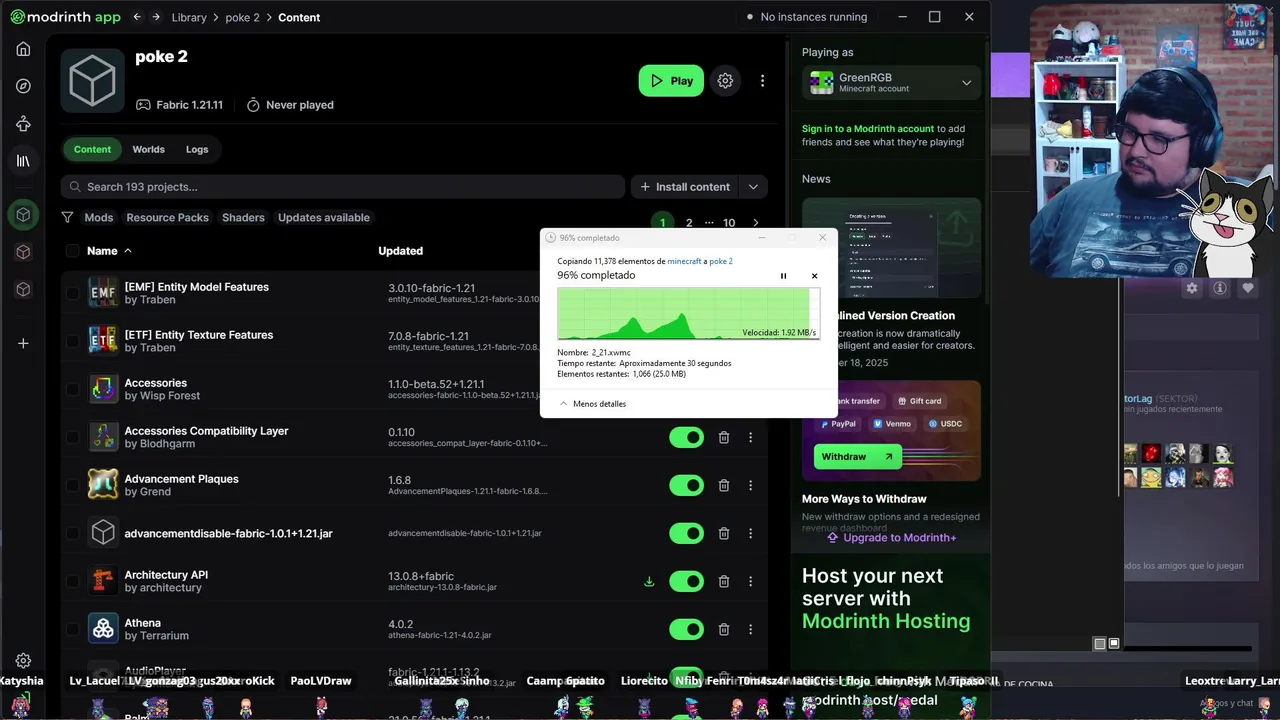Delete the Athena mod
Image resolution: width=1280 pixels, height=720 pixels.
pyautogui.click(x=724, y=629)
